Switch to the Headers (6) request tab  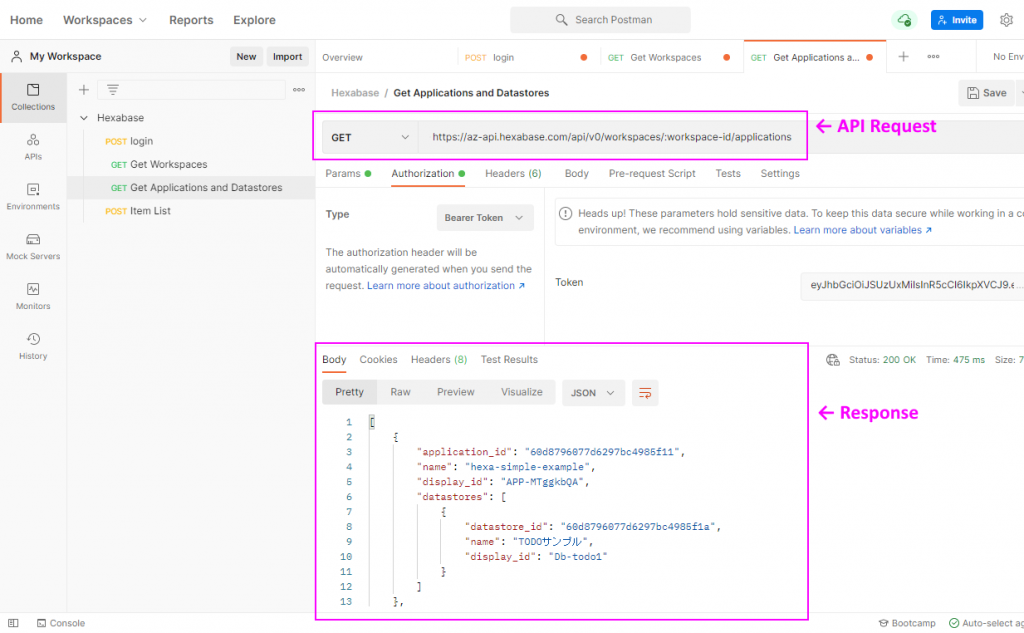click(x=513, y=174)
